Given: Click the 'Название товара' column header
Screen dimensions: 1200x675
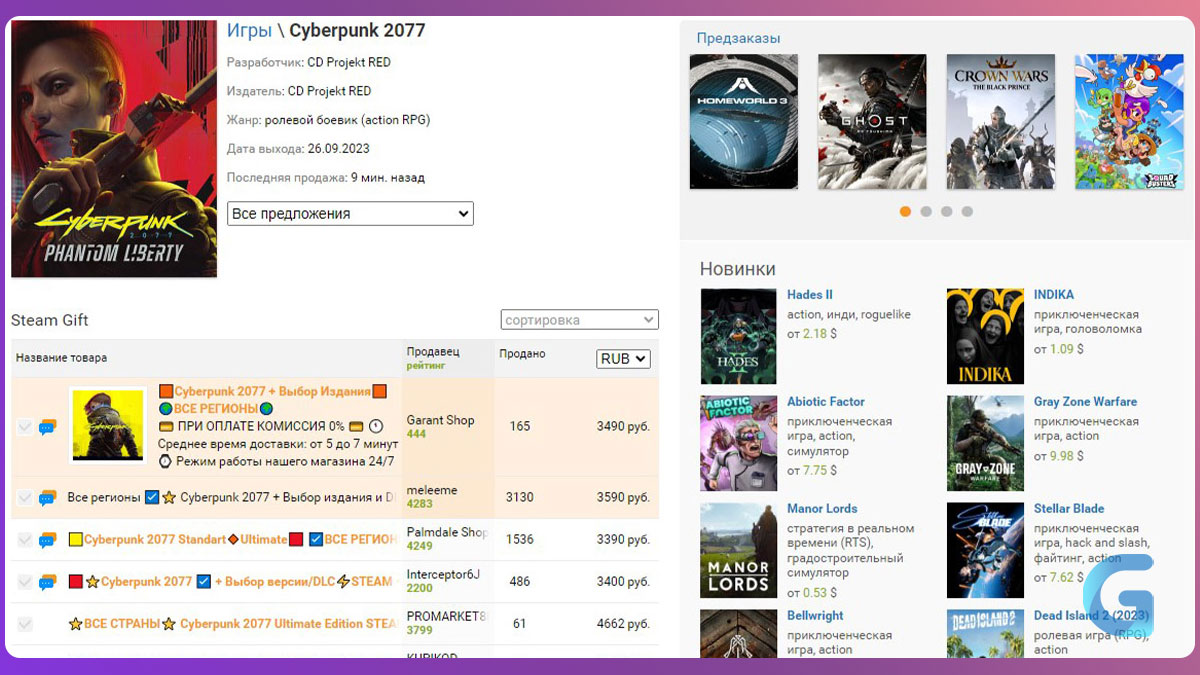Looking at the screenshot, I should click(61, 358).
